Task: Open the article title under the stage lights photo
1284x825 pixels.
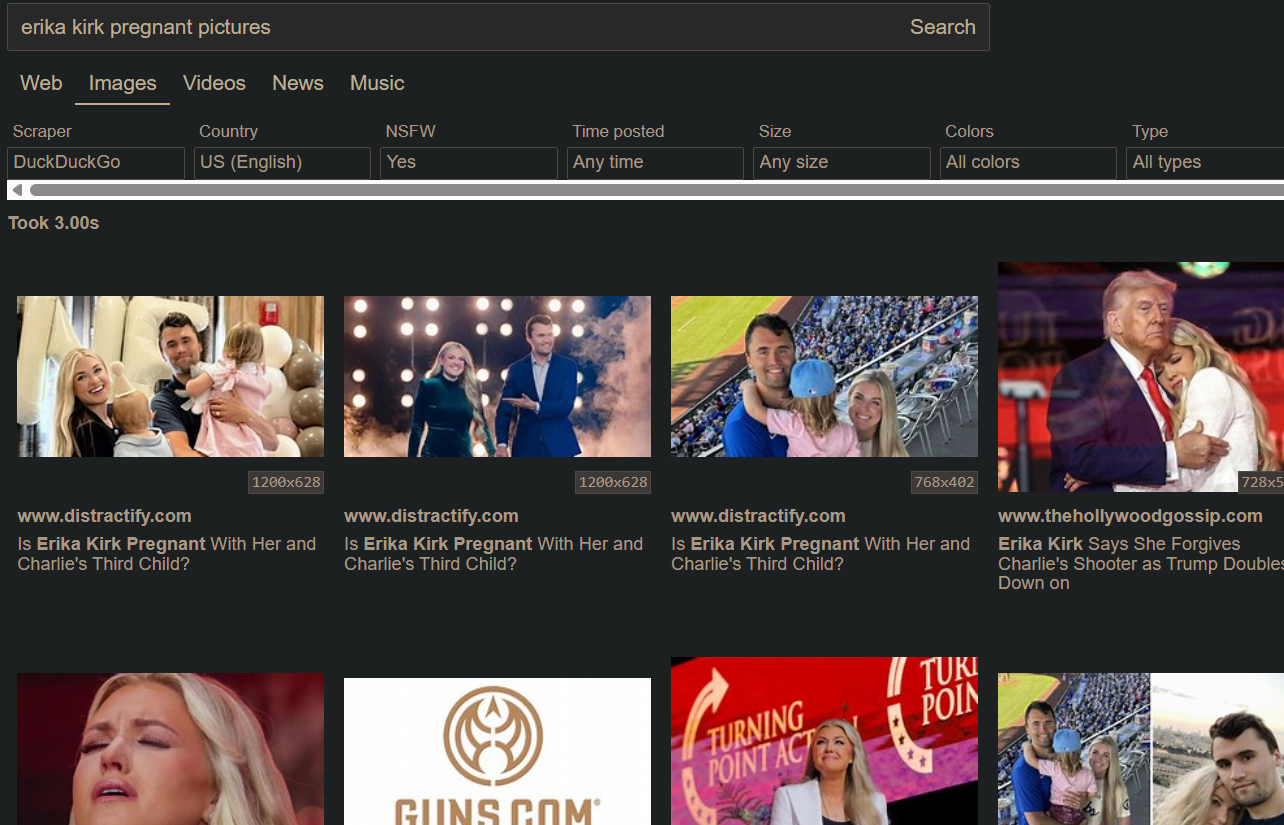Action: [494, 554]
